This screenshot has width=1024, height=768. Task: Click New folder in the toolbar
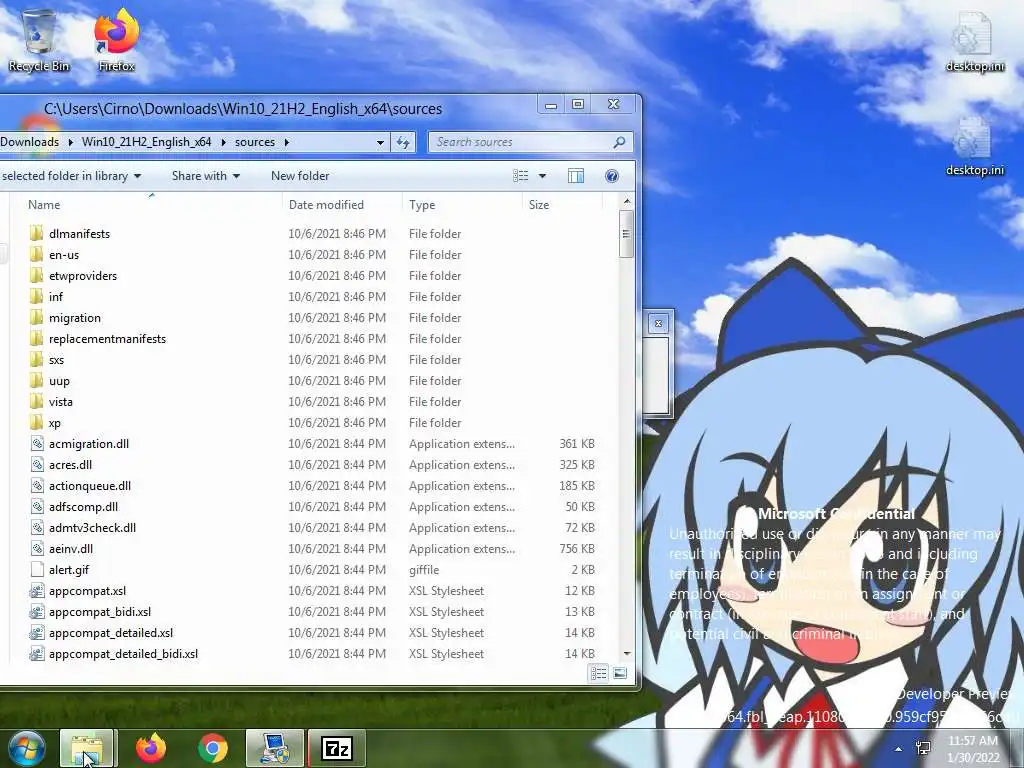pyautogui.click(x=300, y=176)
